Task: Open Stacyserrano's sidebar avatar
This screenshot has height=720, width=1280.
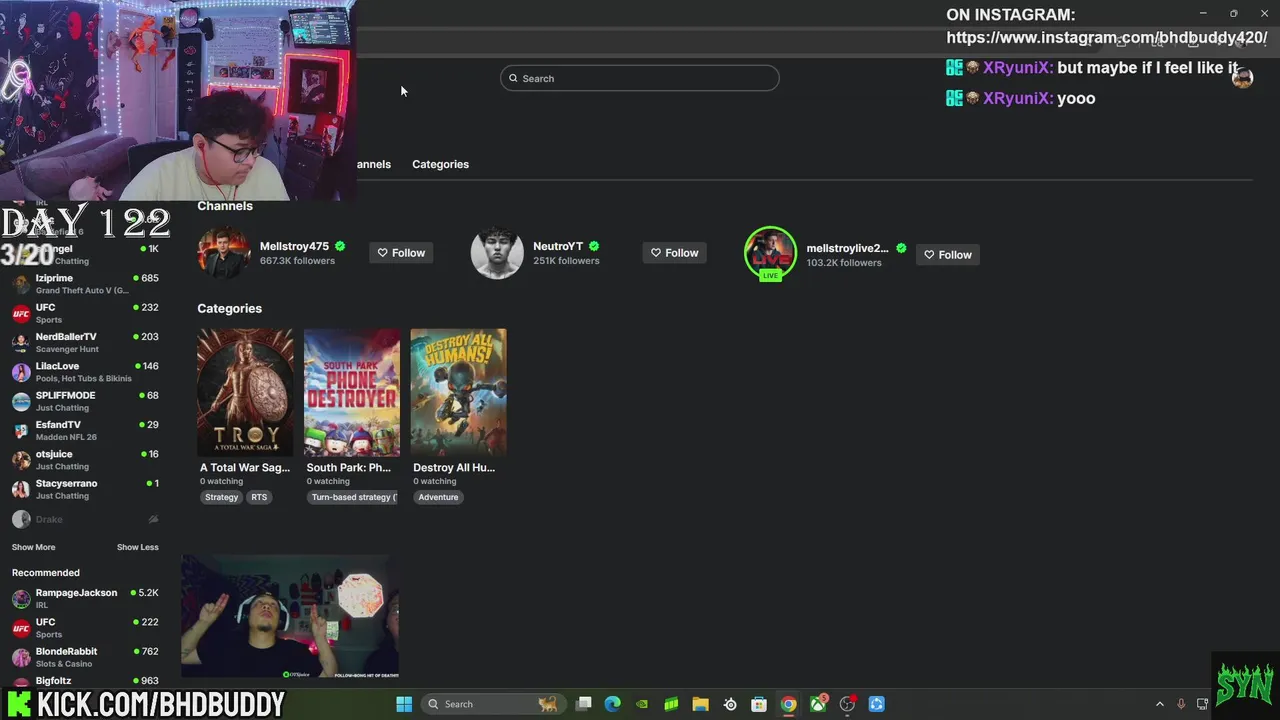Action: coord(21,489)
